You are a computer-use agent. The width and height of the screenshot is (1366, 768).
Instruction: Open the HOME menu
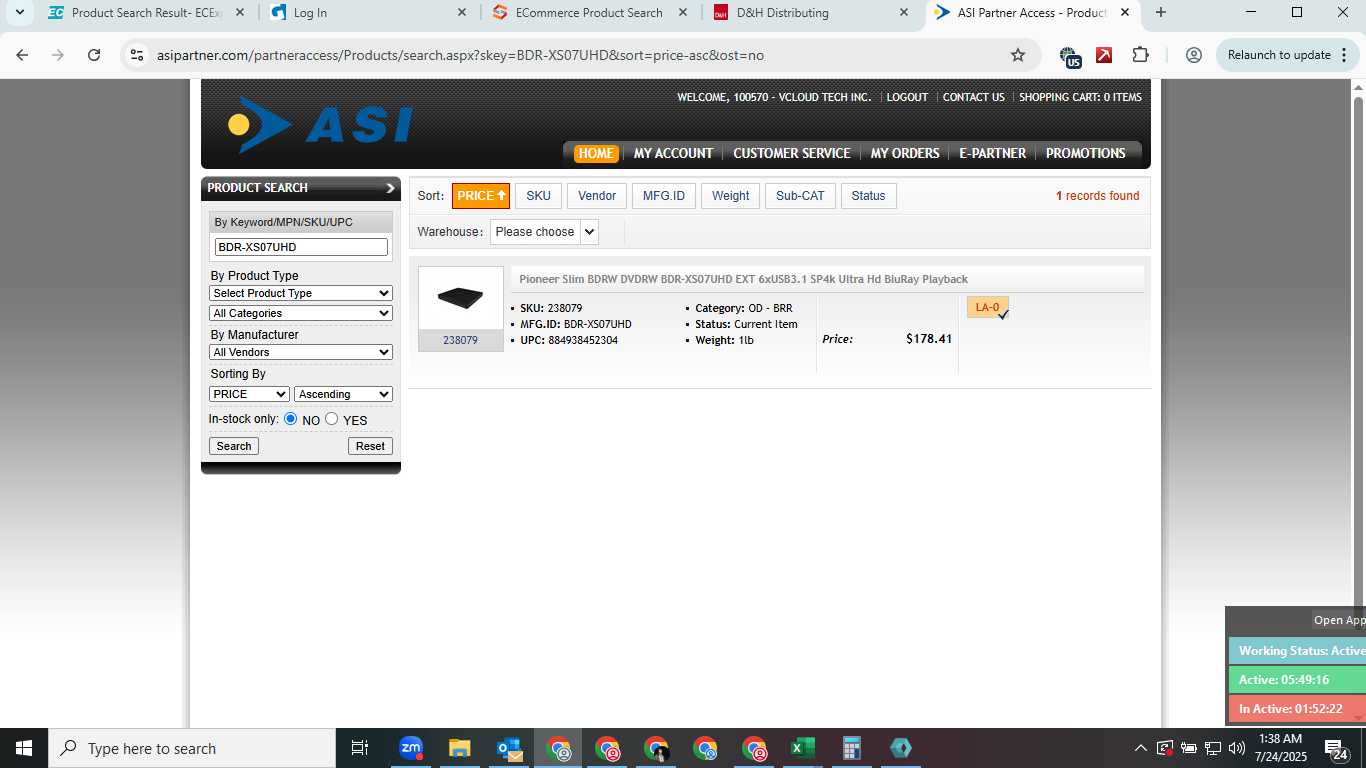click(x=596, y=153)
